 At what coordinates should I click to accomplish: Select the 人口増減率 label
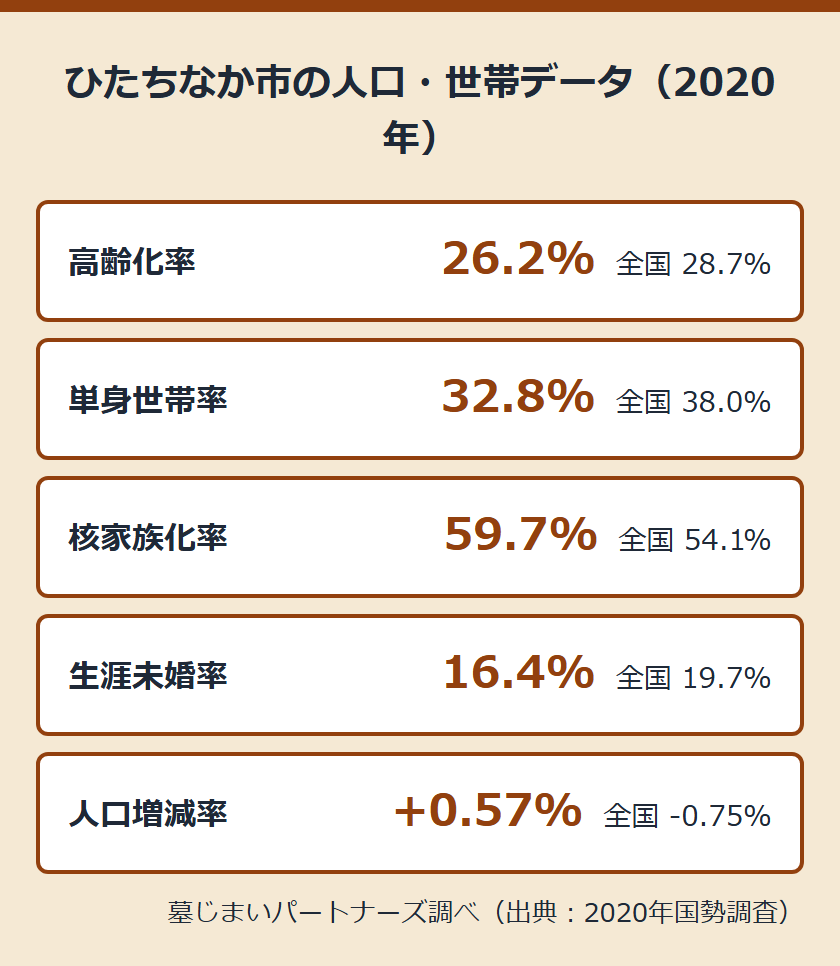(148, 814)
